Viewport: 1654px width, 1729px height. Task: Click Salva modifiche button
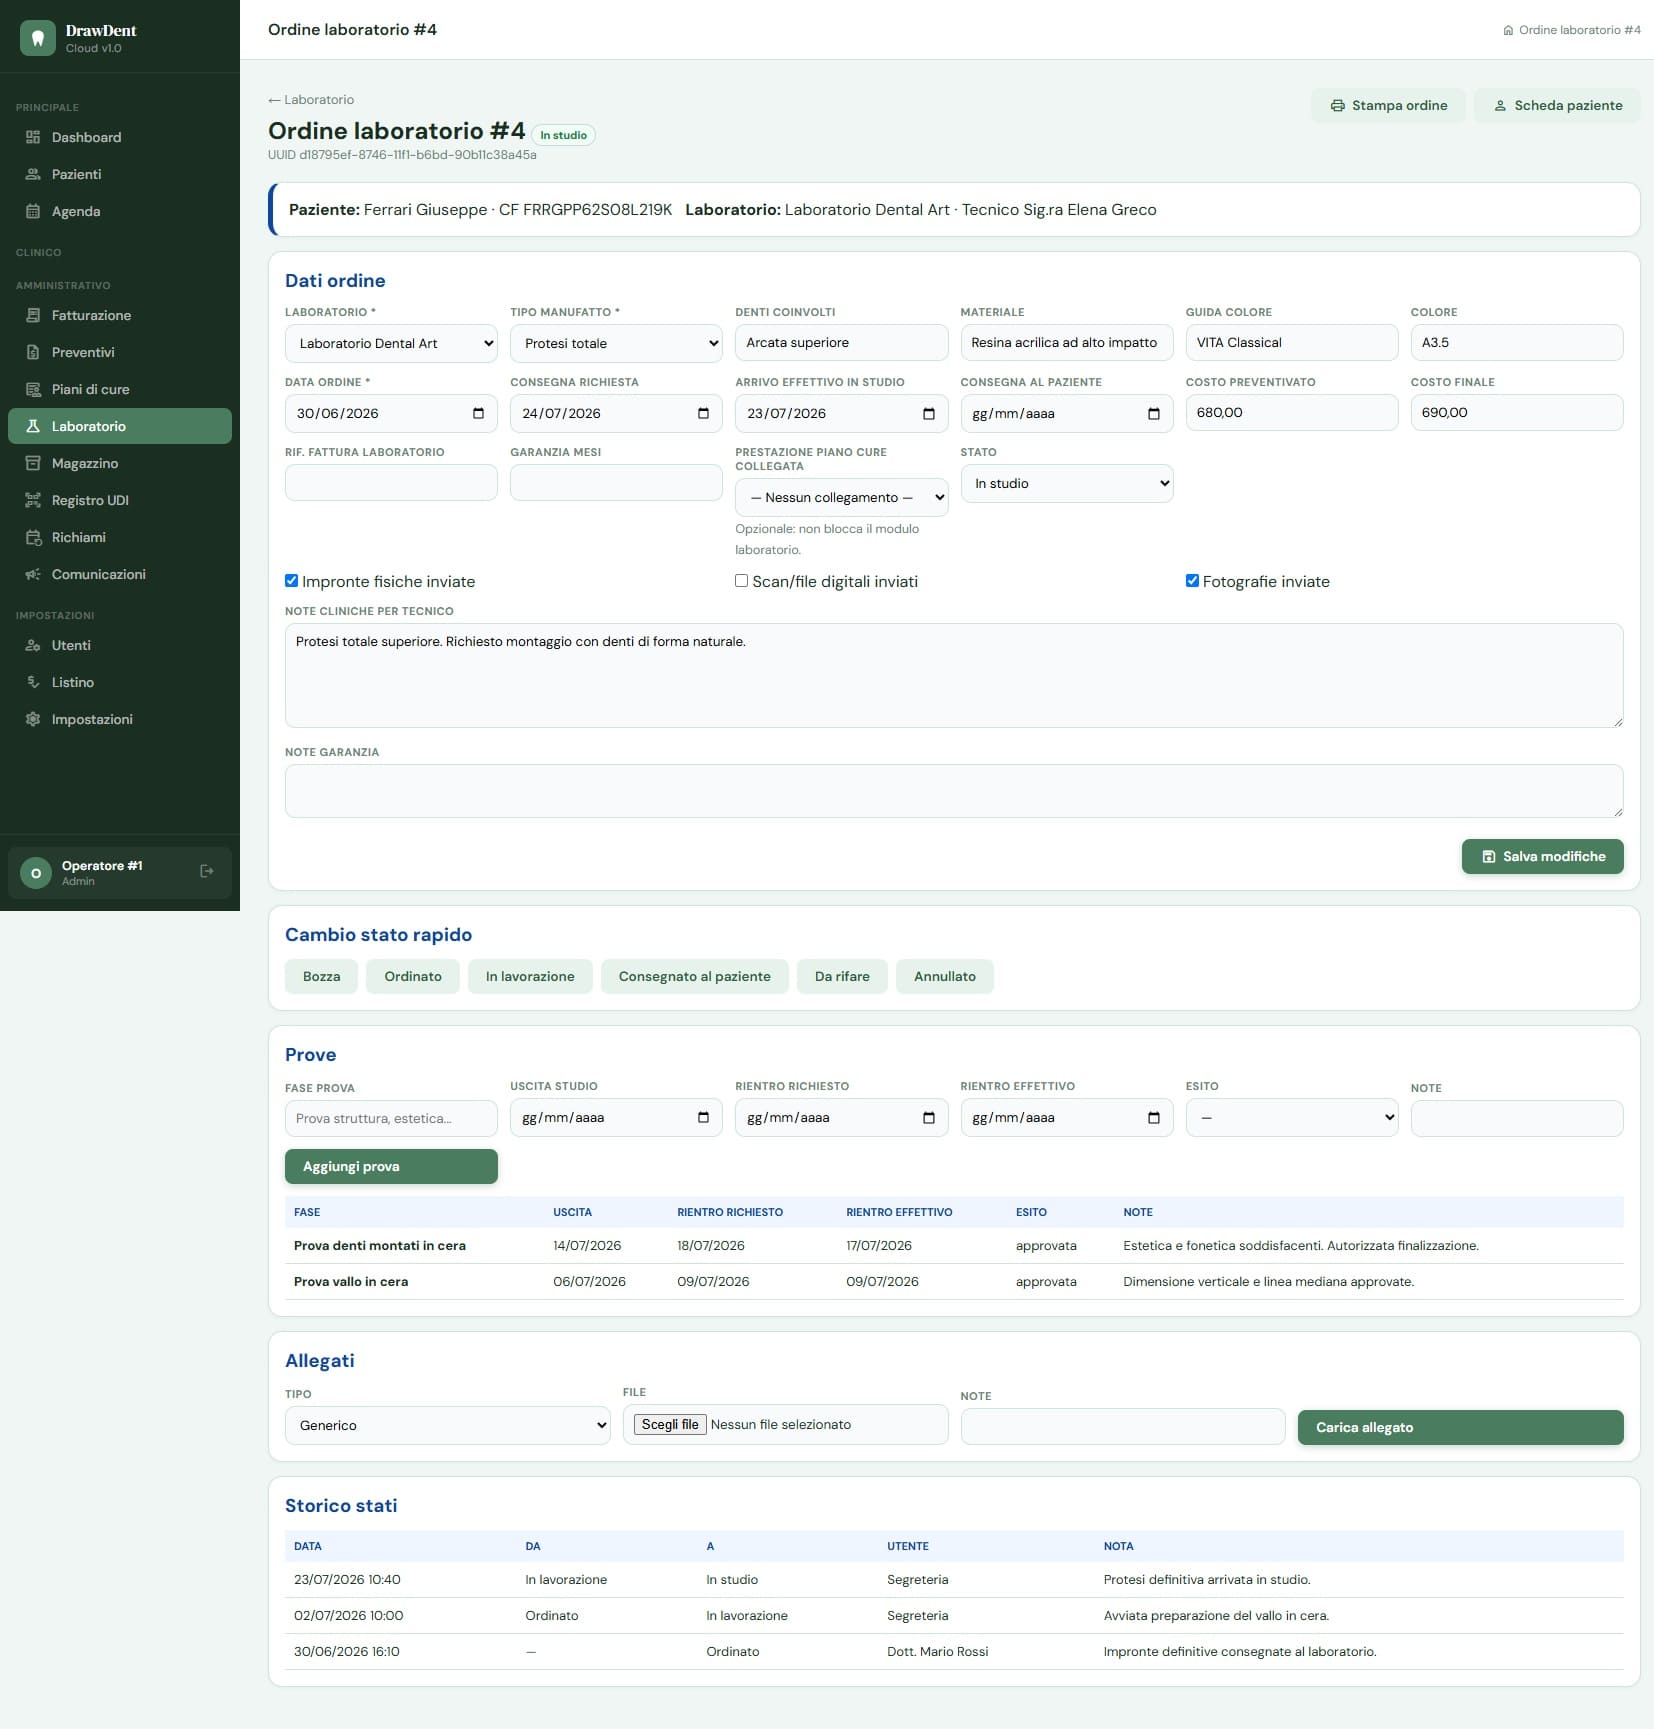point(1543,856)
